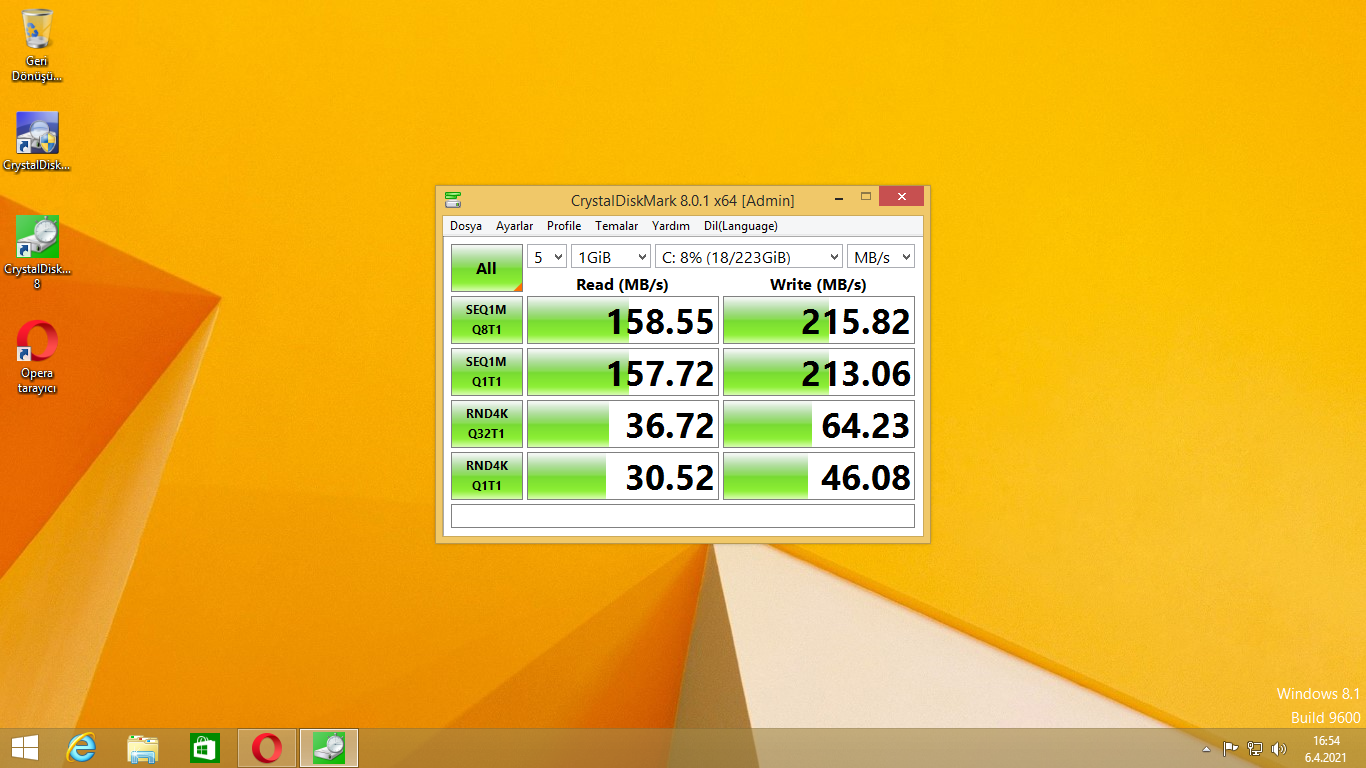Switch to Opera in the taskbar

point(267,748)
